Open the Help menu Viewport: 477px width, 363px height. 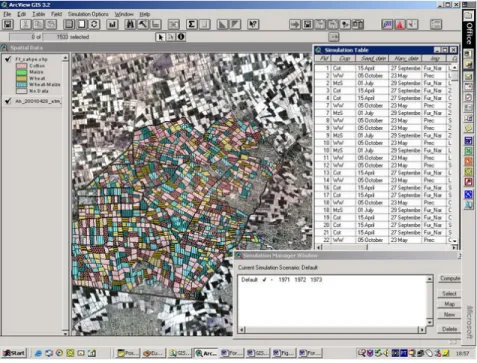(145, 14)
